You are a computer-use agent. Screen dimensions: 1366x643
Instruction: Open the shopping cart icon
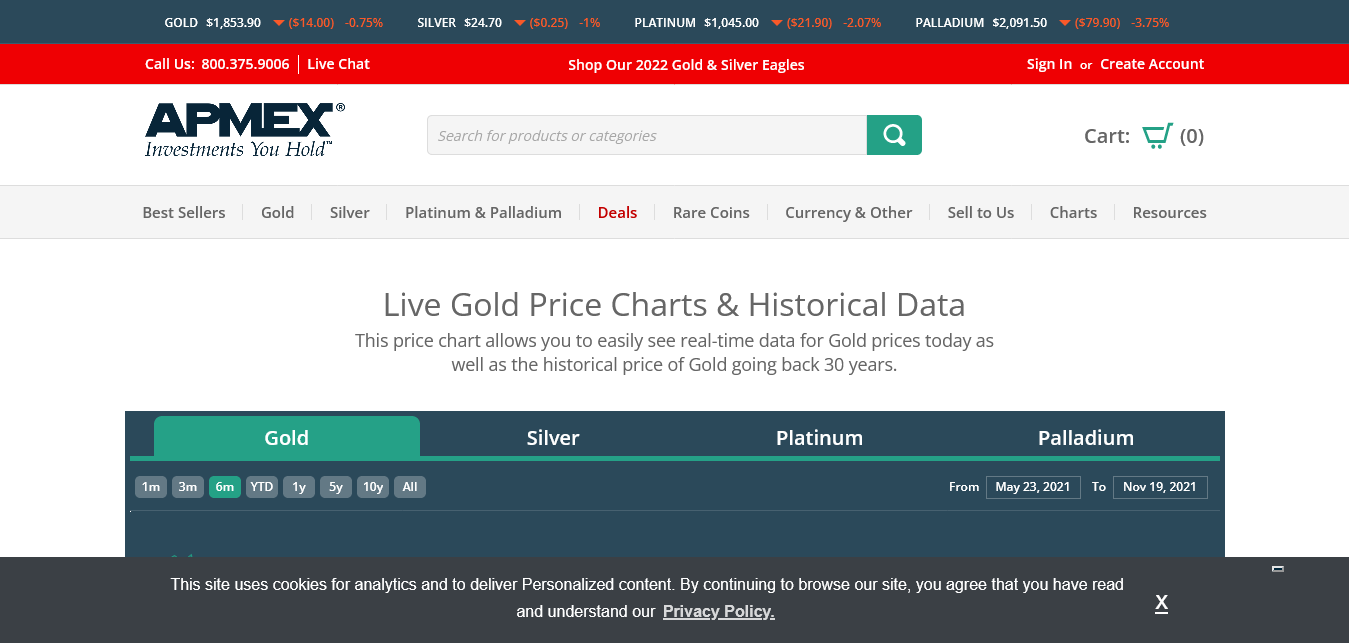coord(1157,136)
